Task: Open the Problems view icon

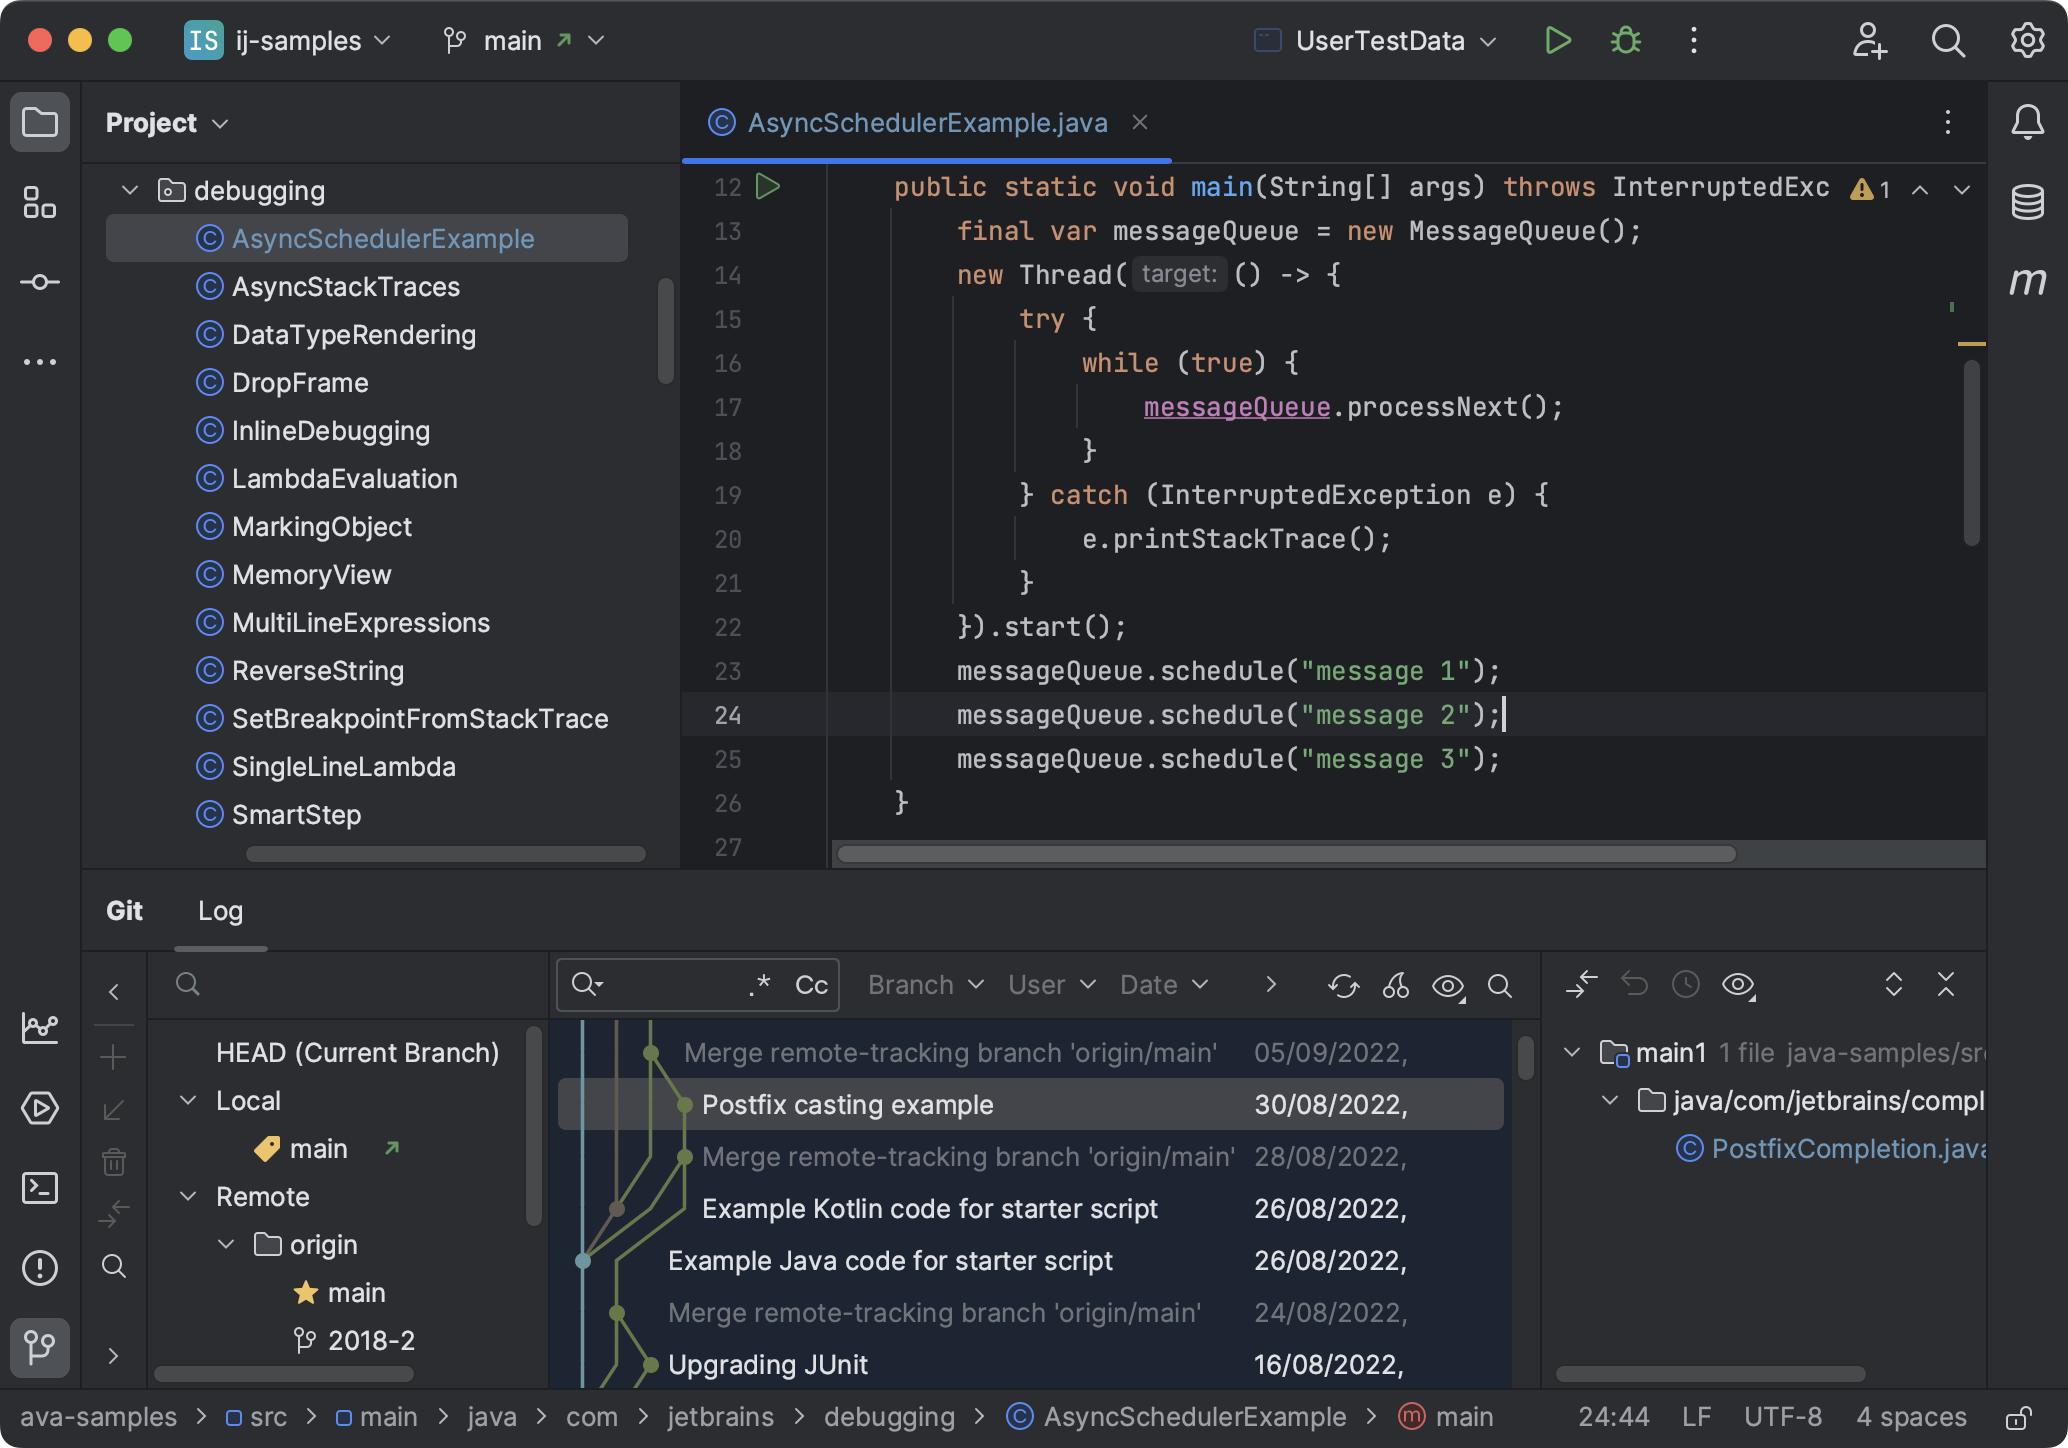Action: click(x=40, y=1268)
